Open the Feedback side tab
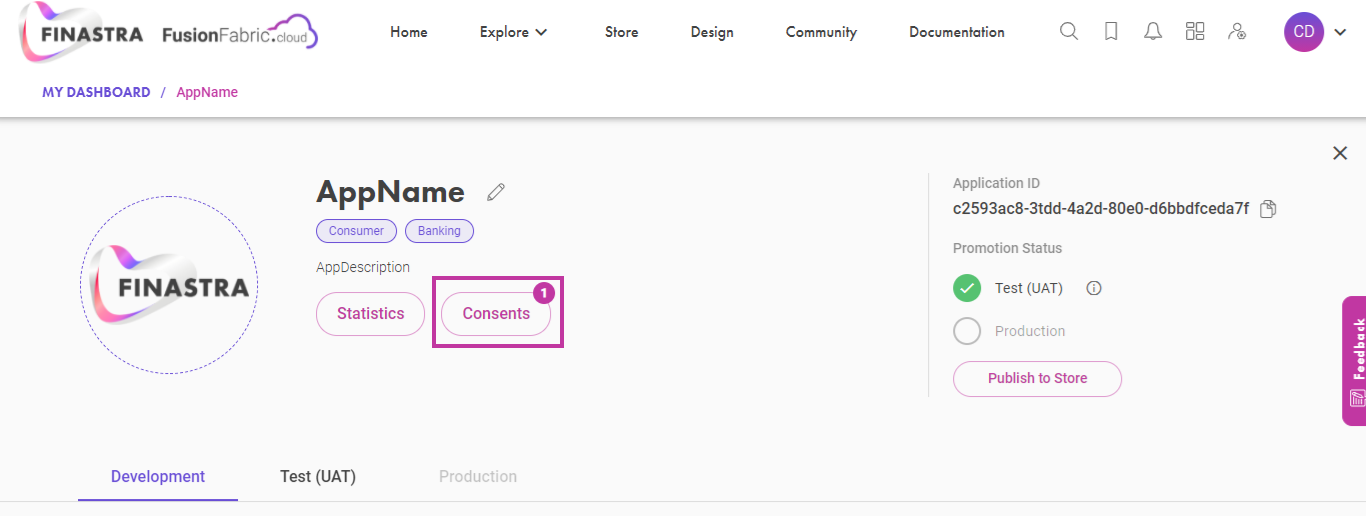This screenshot has width=1366, height=516. (1354, 361)
